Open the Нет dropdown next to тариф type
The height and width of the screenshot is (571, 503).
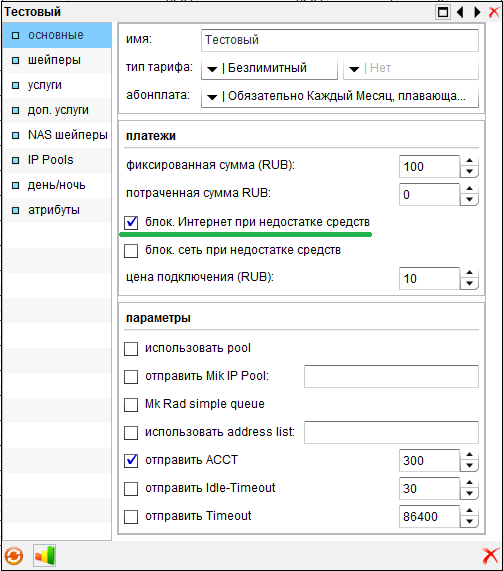pyautogui.click(x=411, y=68)
